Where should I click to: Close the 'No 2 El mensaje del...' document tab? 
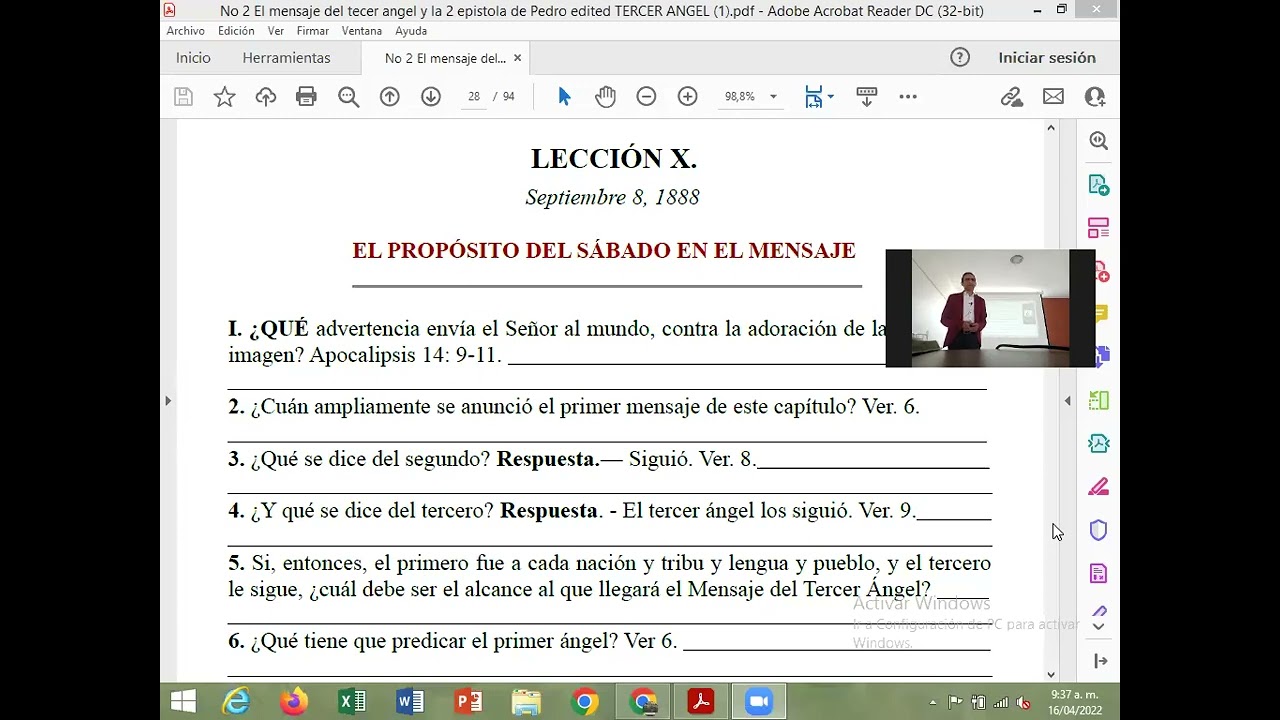[x=517, y=58]
